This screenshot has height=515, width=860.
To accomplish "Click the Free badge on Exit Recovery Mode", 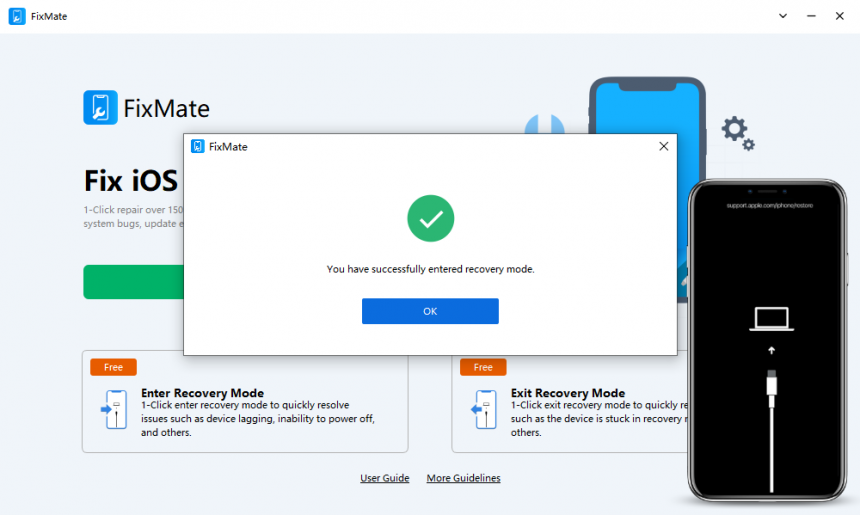I will (x=483, y=367).
